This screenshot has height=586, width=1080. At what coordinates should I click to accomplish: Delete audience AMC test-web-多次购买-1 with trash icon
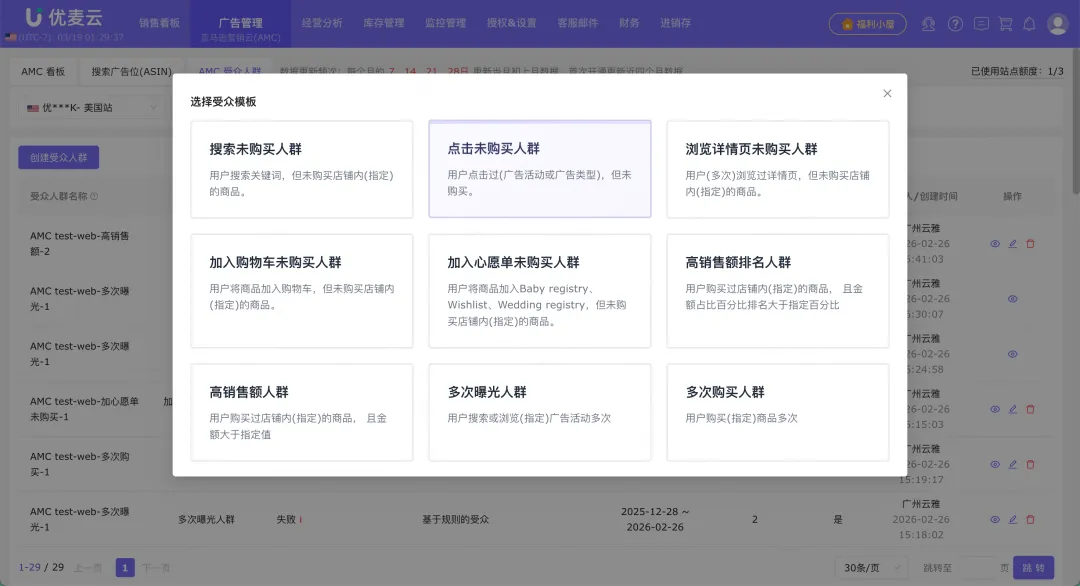pyautogui.click(x=1030, y=464)
